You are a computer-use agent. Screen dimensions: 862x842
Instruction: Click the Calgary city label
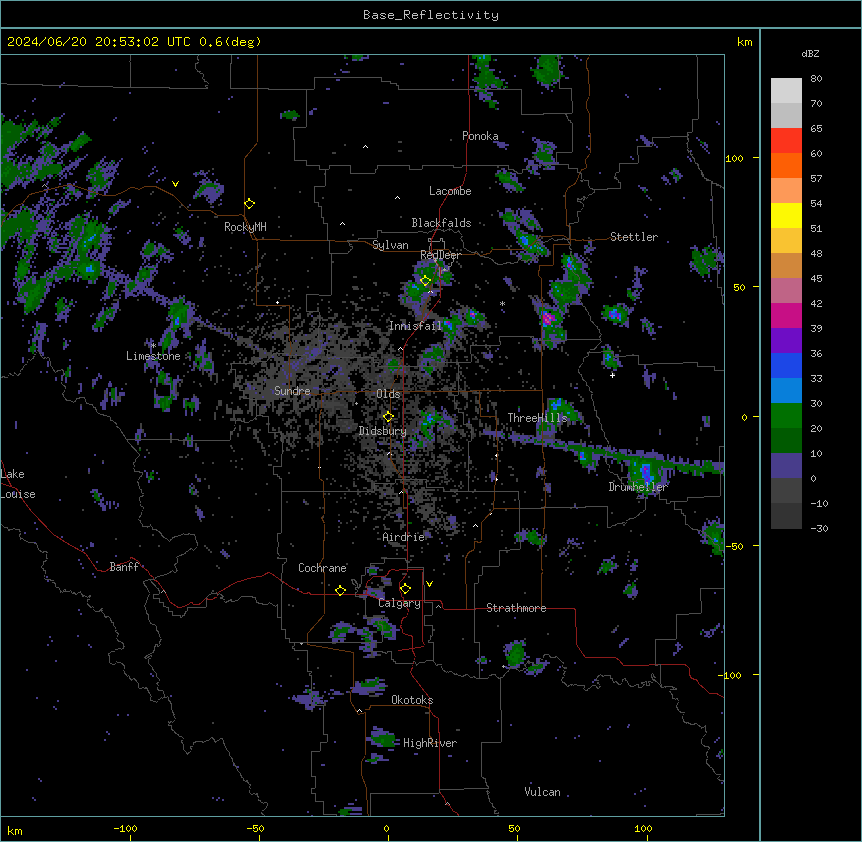pos(400,603)
